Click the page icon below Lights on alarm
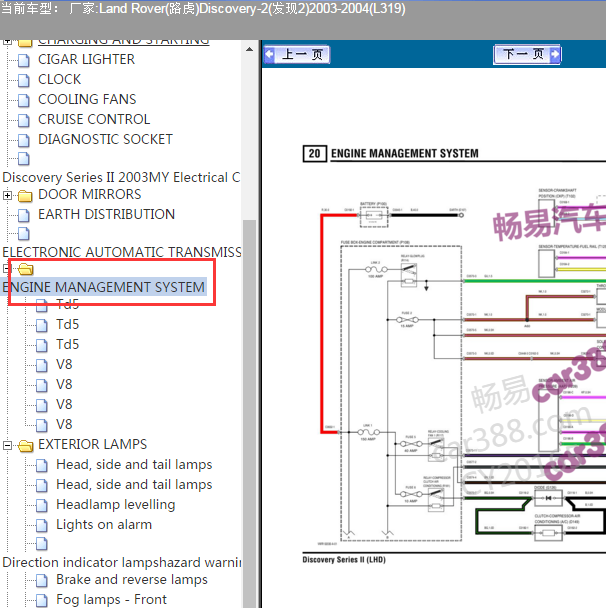The height and width of the screenshot is (608, 606). [x=42, y=544]
